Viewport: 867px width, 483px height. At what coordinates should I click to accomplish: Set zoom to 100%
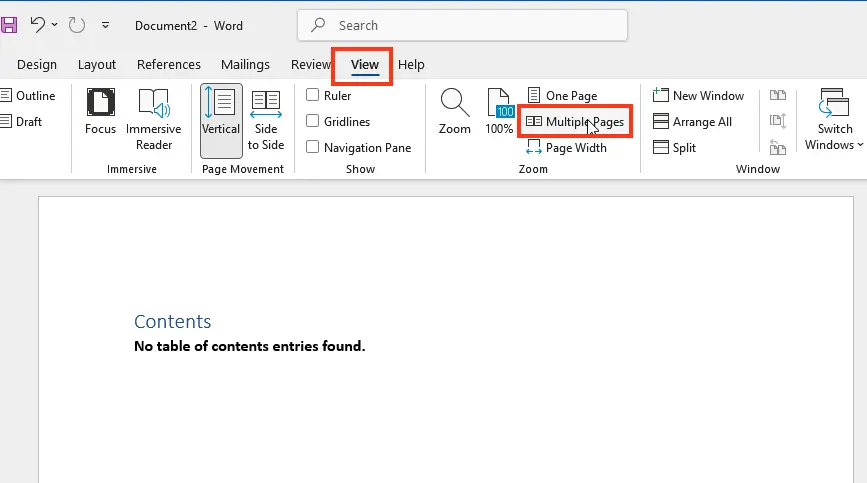point(499,112)
